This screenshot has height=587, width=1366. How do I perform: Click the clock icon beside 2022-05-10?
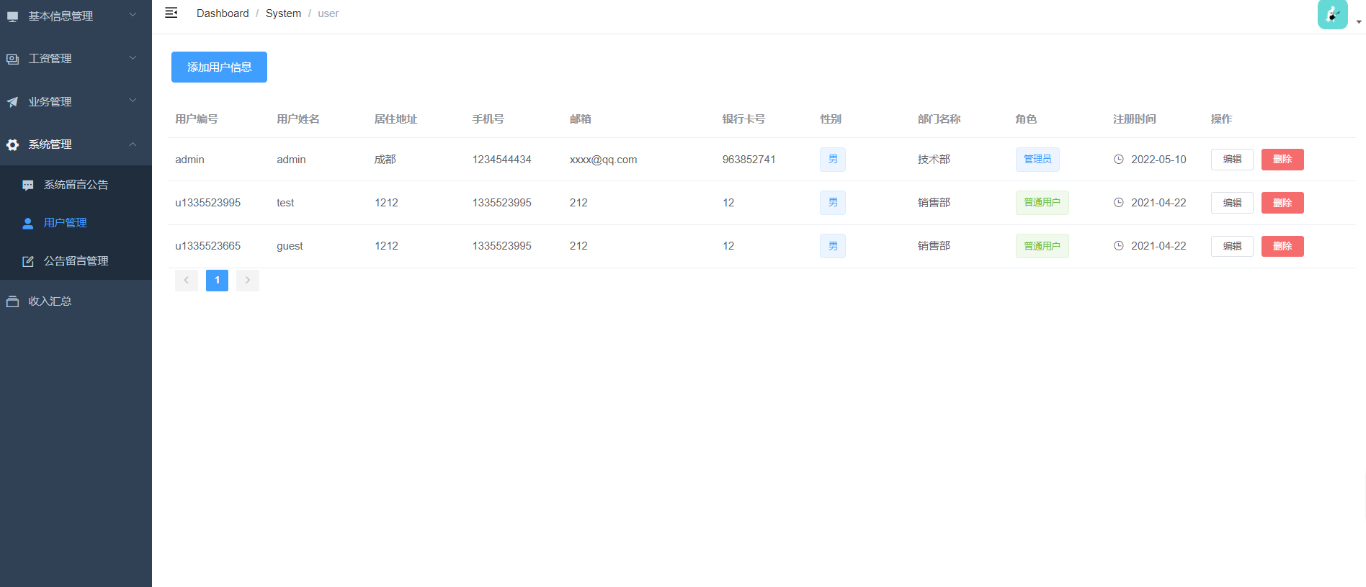tap(1119, 159)
